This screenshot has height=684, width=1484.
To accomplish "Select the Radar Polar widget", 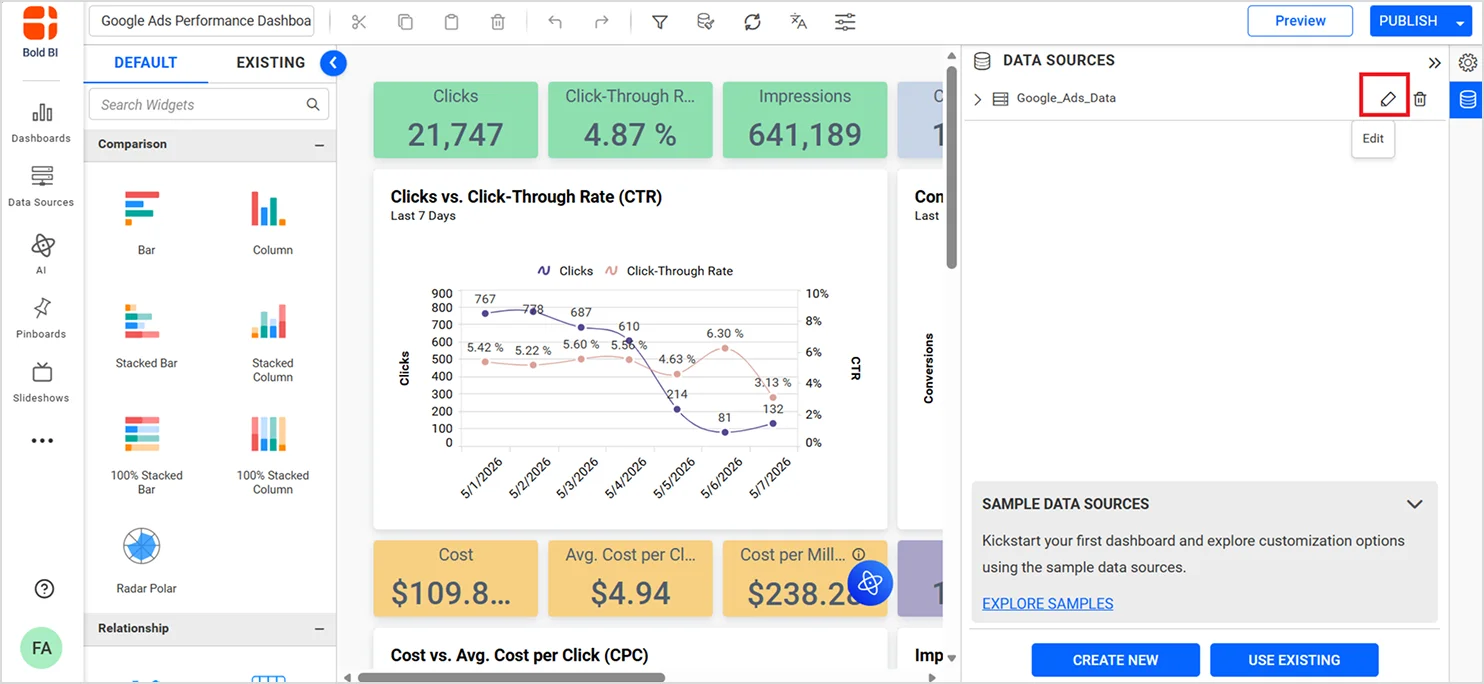I will 146,560.
